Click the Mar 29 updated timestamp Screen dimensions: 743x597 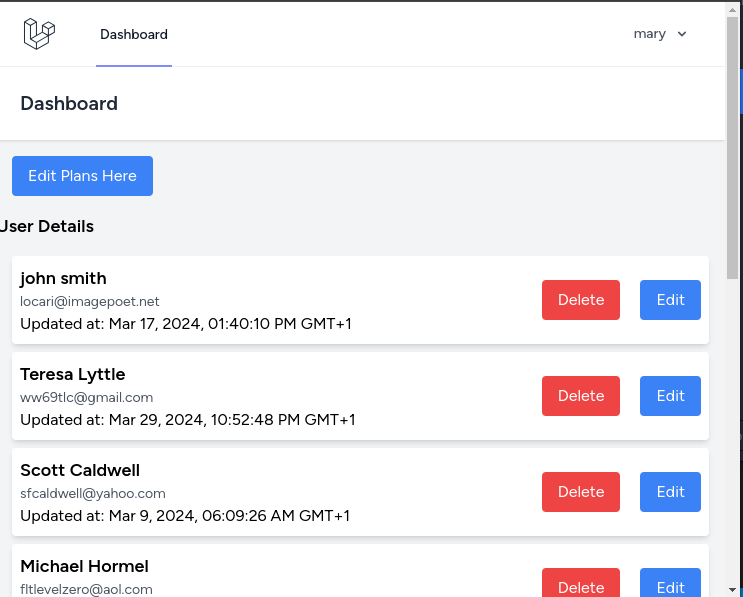[188, 420]
